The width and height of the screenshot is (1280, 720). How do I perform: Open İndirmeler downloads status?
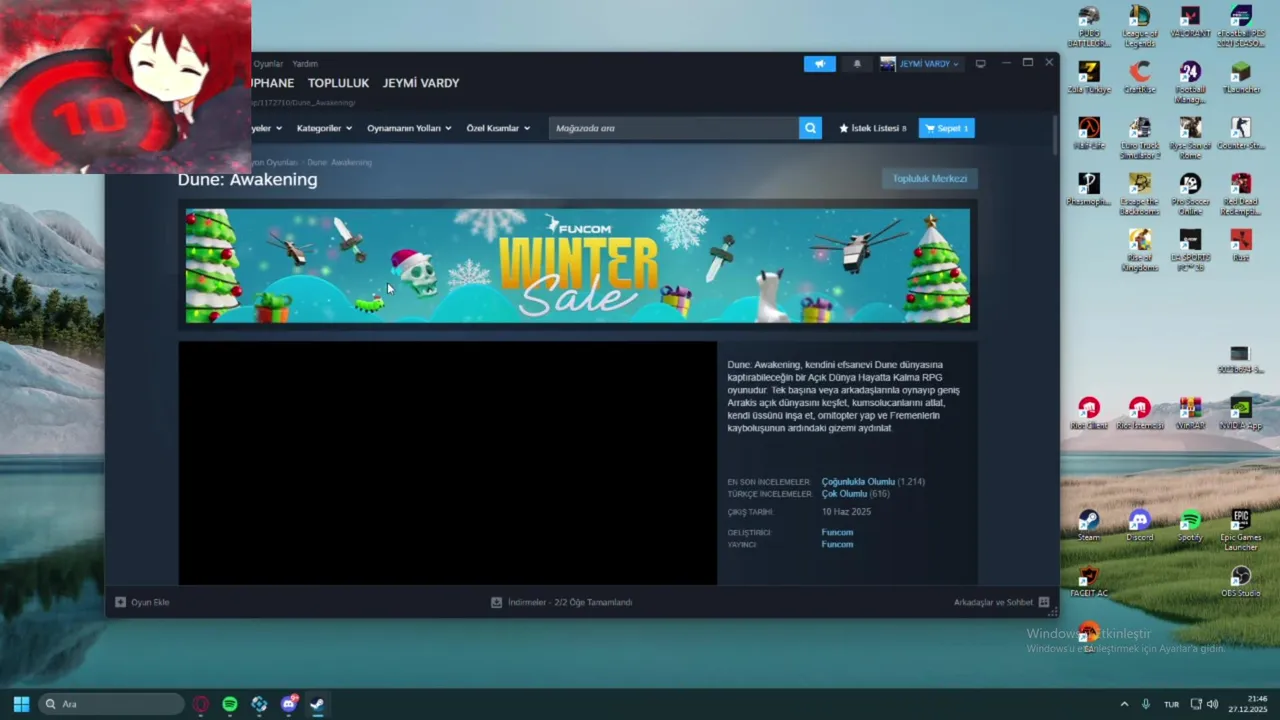point(561,602)
